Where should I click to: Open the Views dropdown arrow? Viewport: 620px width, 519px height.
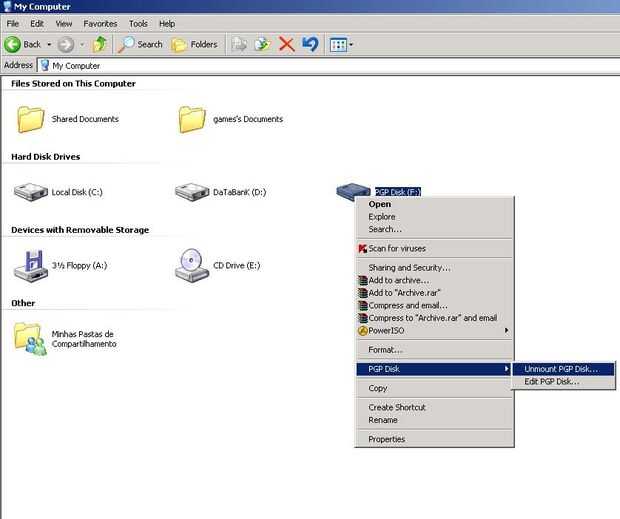coord(351,45)
